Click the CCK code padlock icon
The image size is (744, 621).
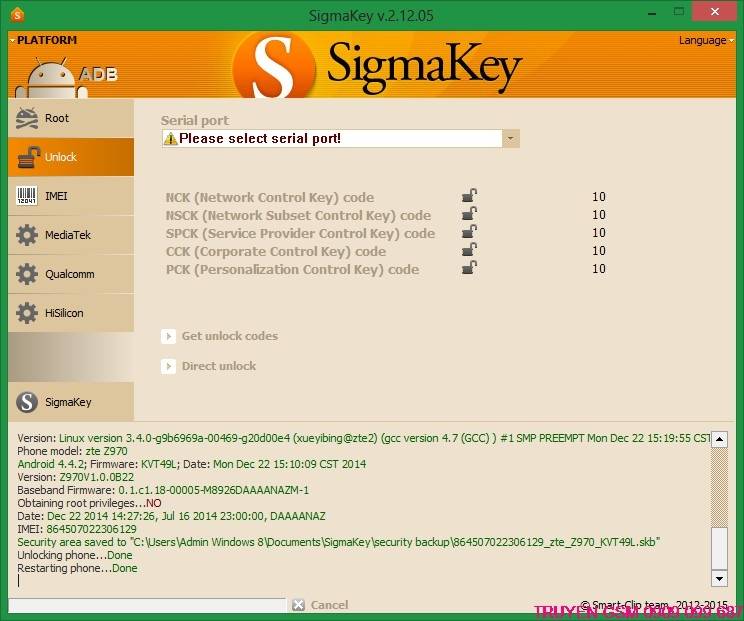[469, 250]
